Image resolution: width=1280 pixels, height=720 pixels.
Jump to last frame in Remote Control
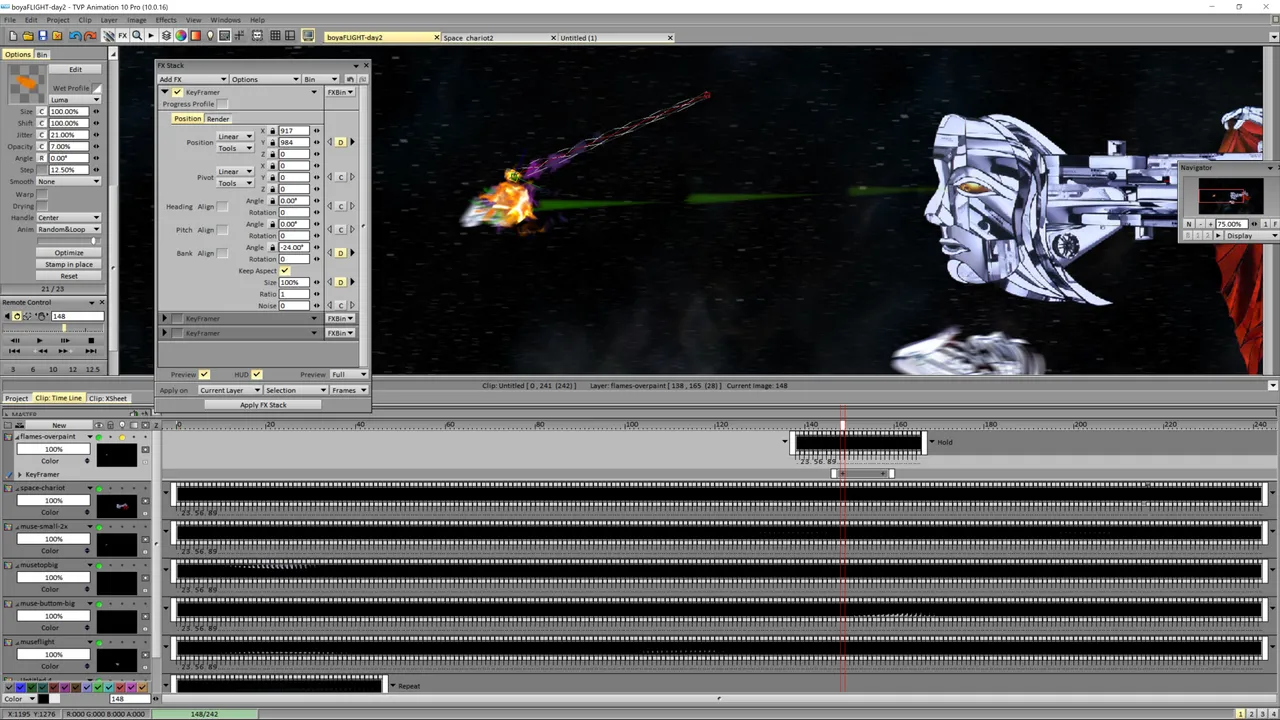point(91,351)
